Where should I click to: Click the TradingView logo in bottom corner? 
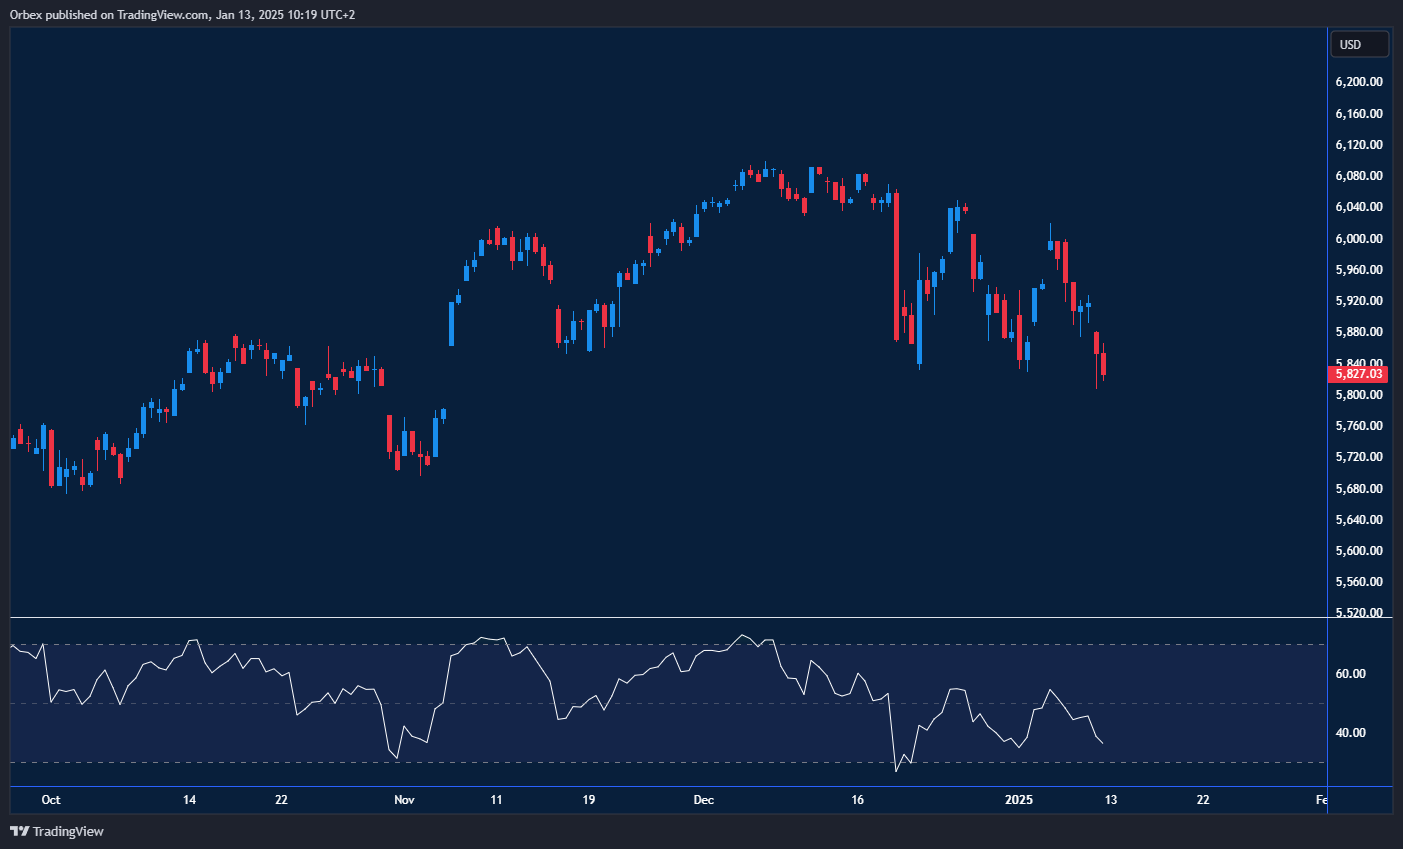coord(57,831)
